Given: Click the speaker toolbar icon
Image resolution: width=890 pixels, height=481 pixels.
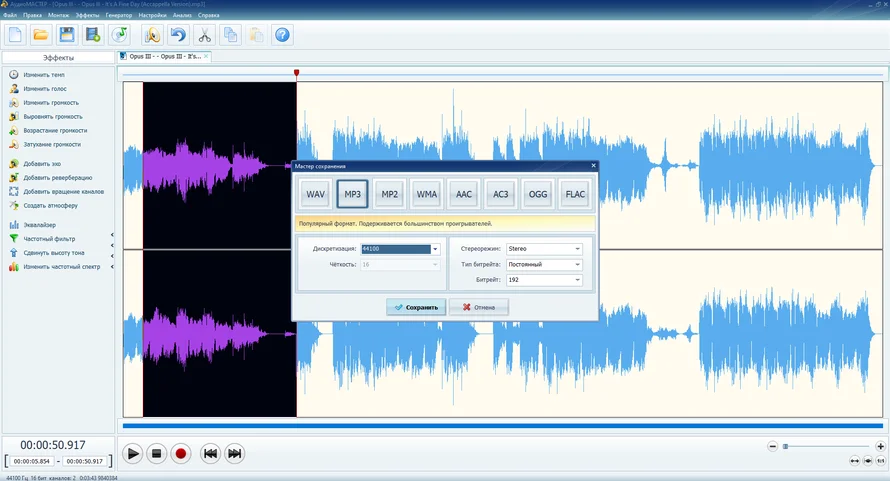Looking at the screenshot, I should [152, 35].
